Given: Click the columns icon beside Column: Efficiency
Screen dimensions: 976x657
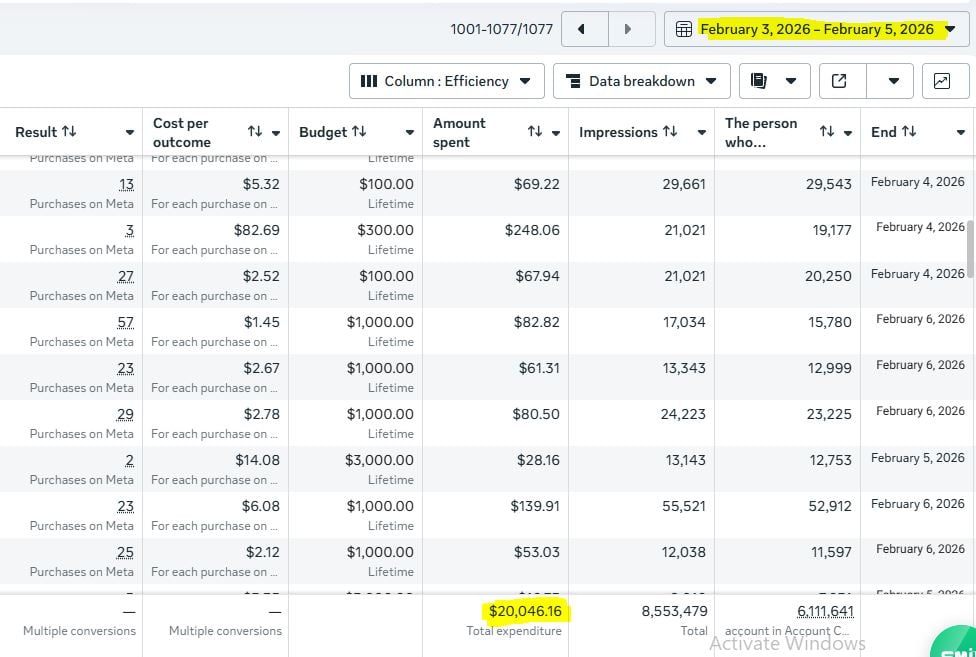Looking at the screenshot, I should (x=368, y=81).
